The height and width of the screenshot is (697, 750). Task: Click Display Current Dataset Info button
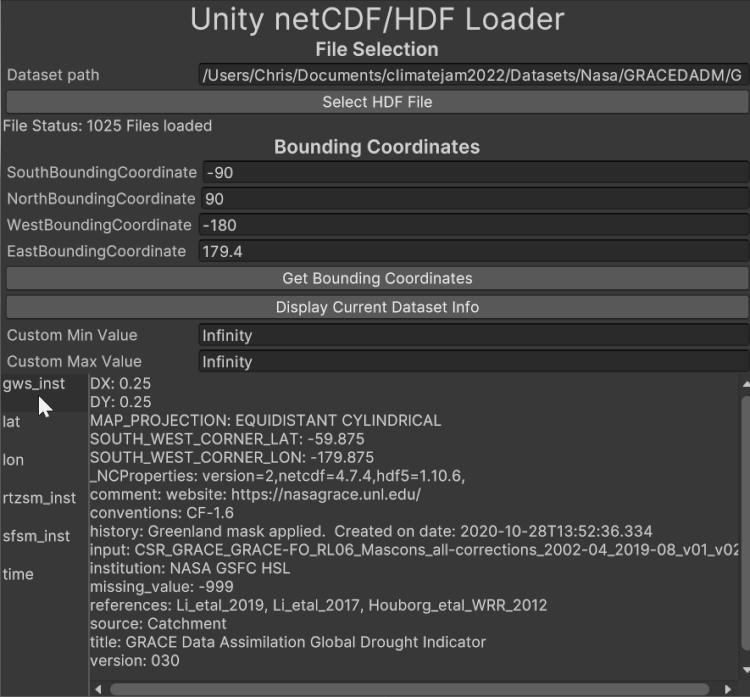point(377,307)
